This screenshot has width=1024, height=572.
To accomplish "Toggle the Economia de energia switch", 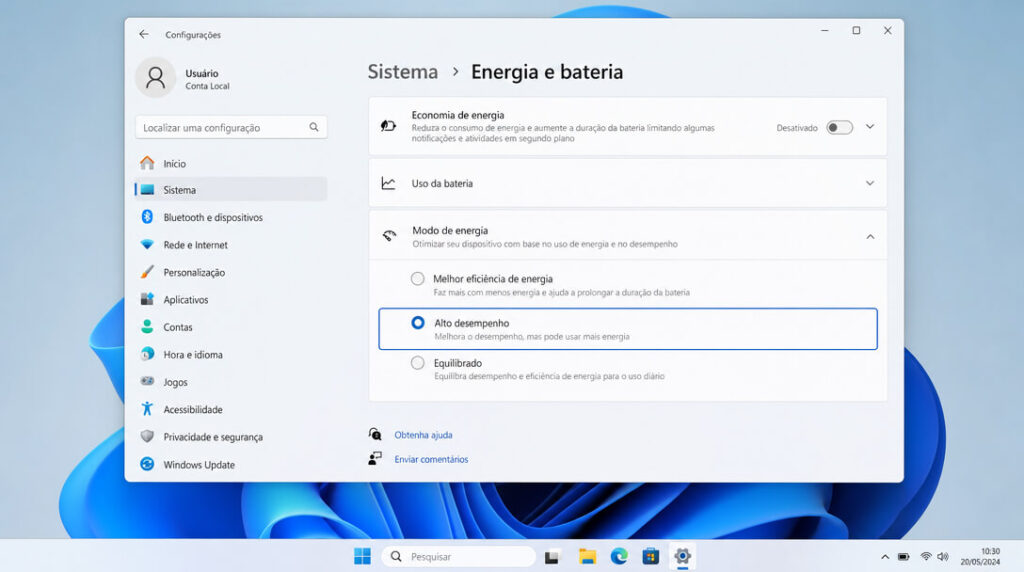I will [839, 127].
